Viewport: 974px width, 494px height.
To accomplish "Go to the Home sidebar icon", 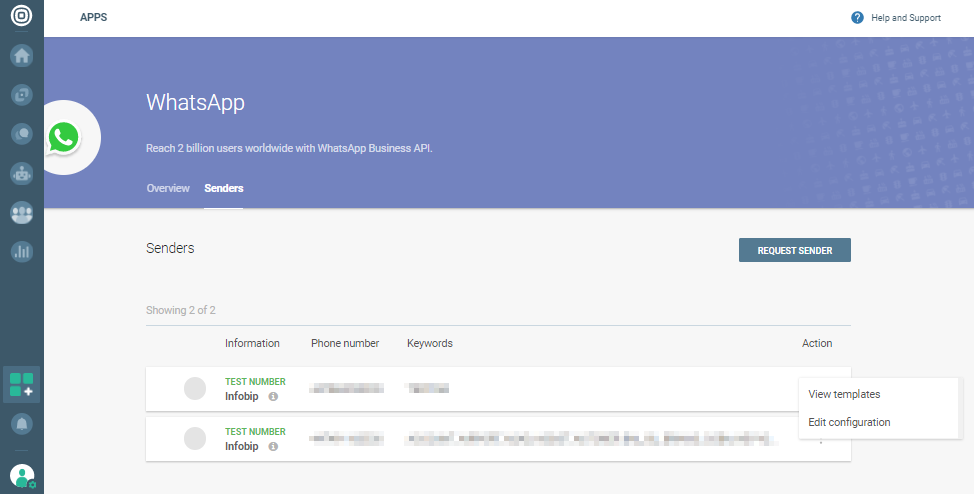I will tap(21, 56).
